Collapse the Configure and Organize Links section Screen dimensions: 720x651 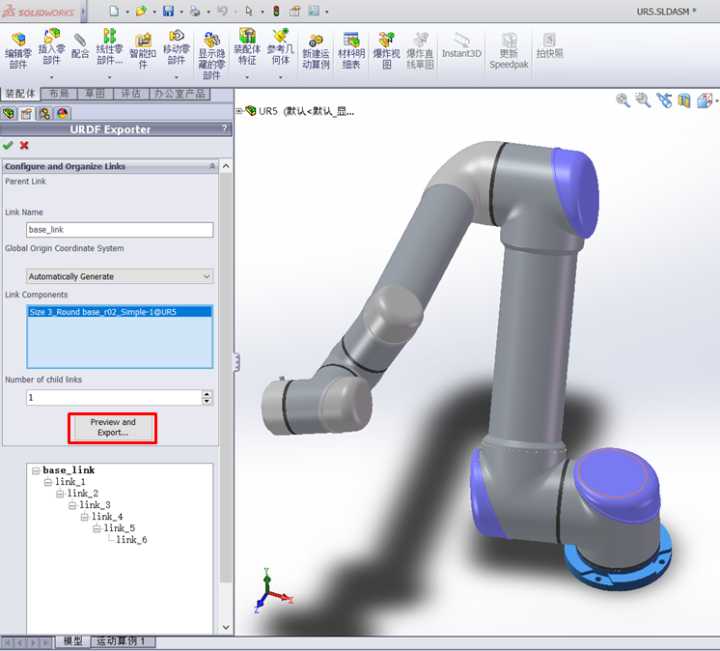tap(212, 166)
